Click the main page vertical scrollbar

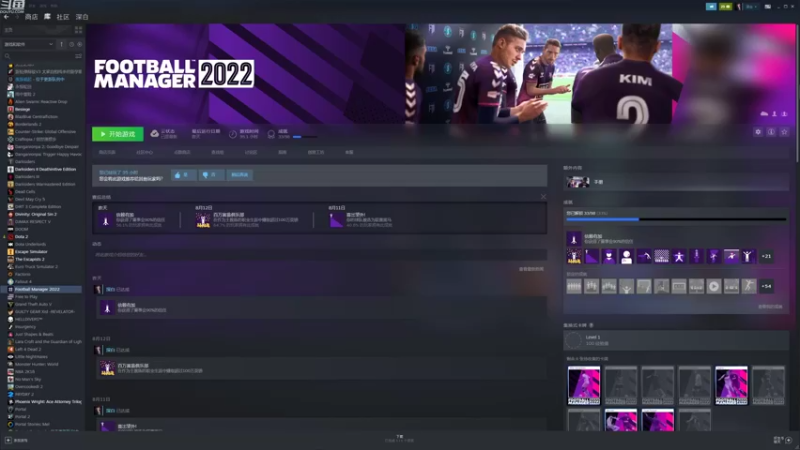797,92
